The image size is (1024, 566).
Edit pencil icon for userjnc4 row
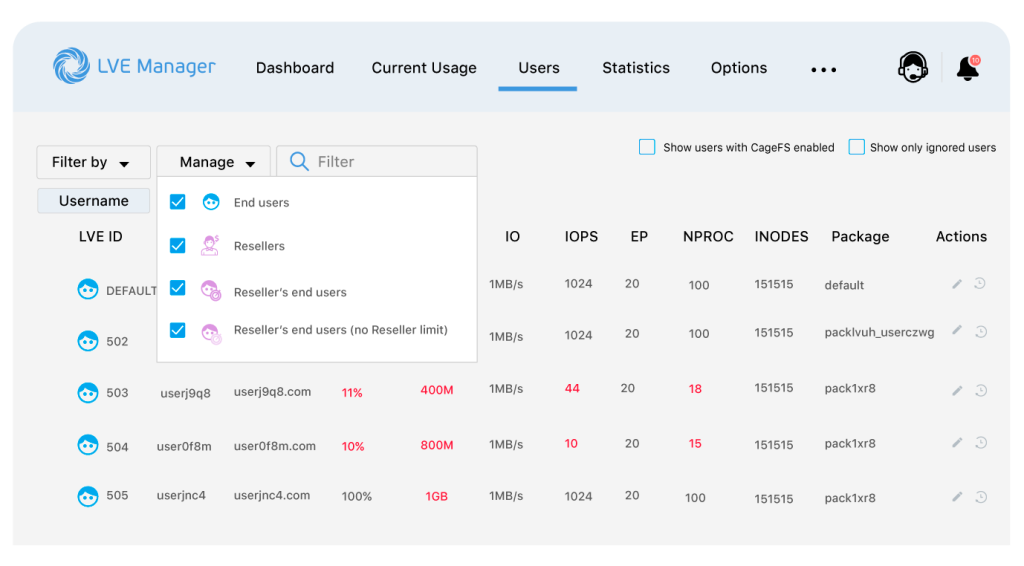(957, 497)
